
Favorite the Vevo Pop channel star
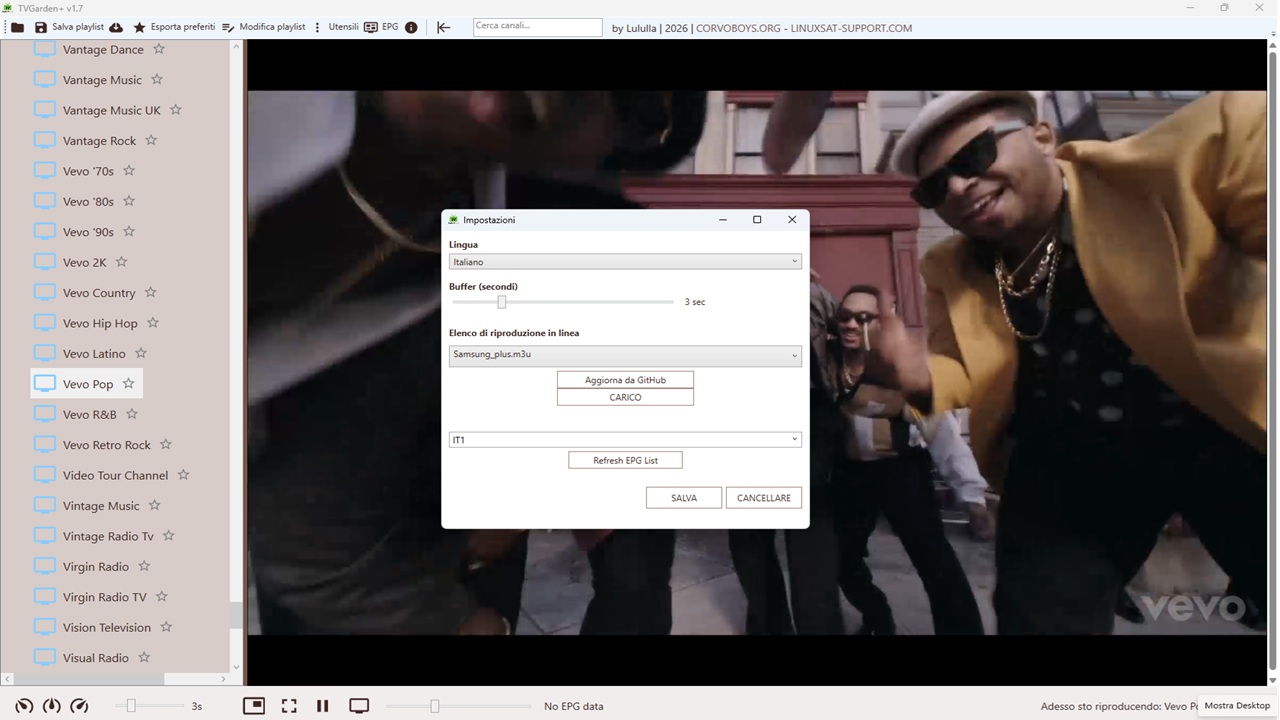coord(128,384)
